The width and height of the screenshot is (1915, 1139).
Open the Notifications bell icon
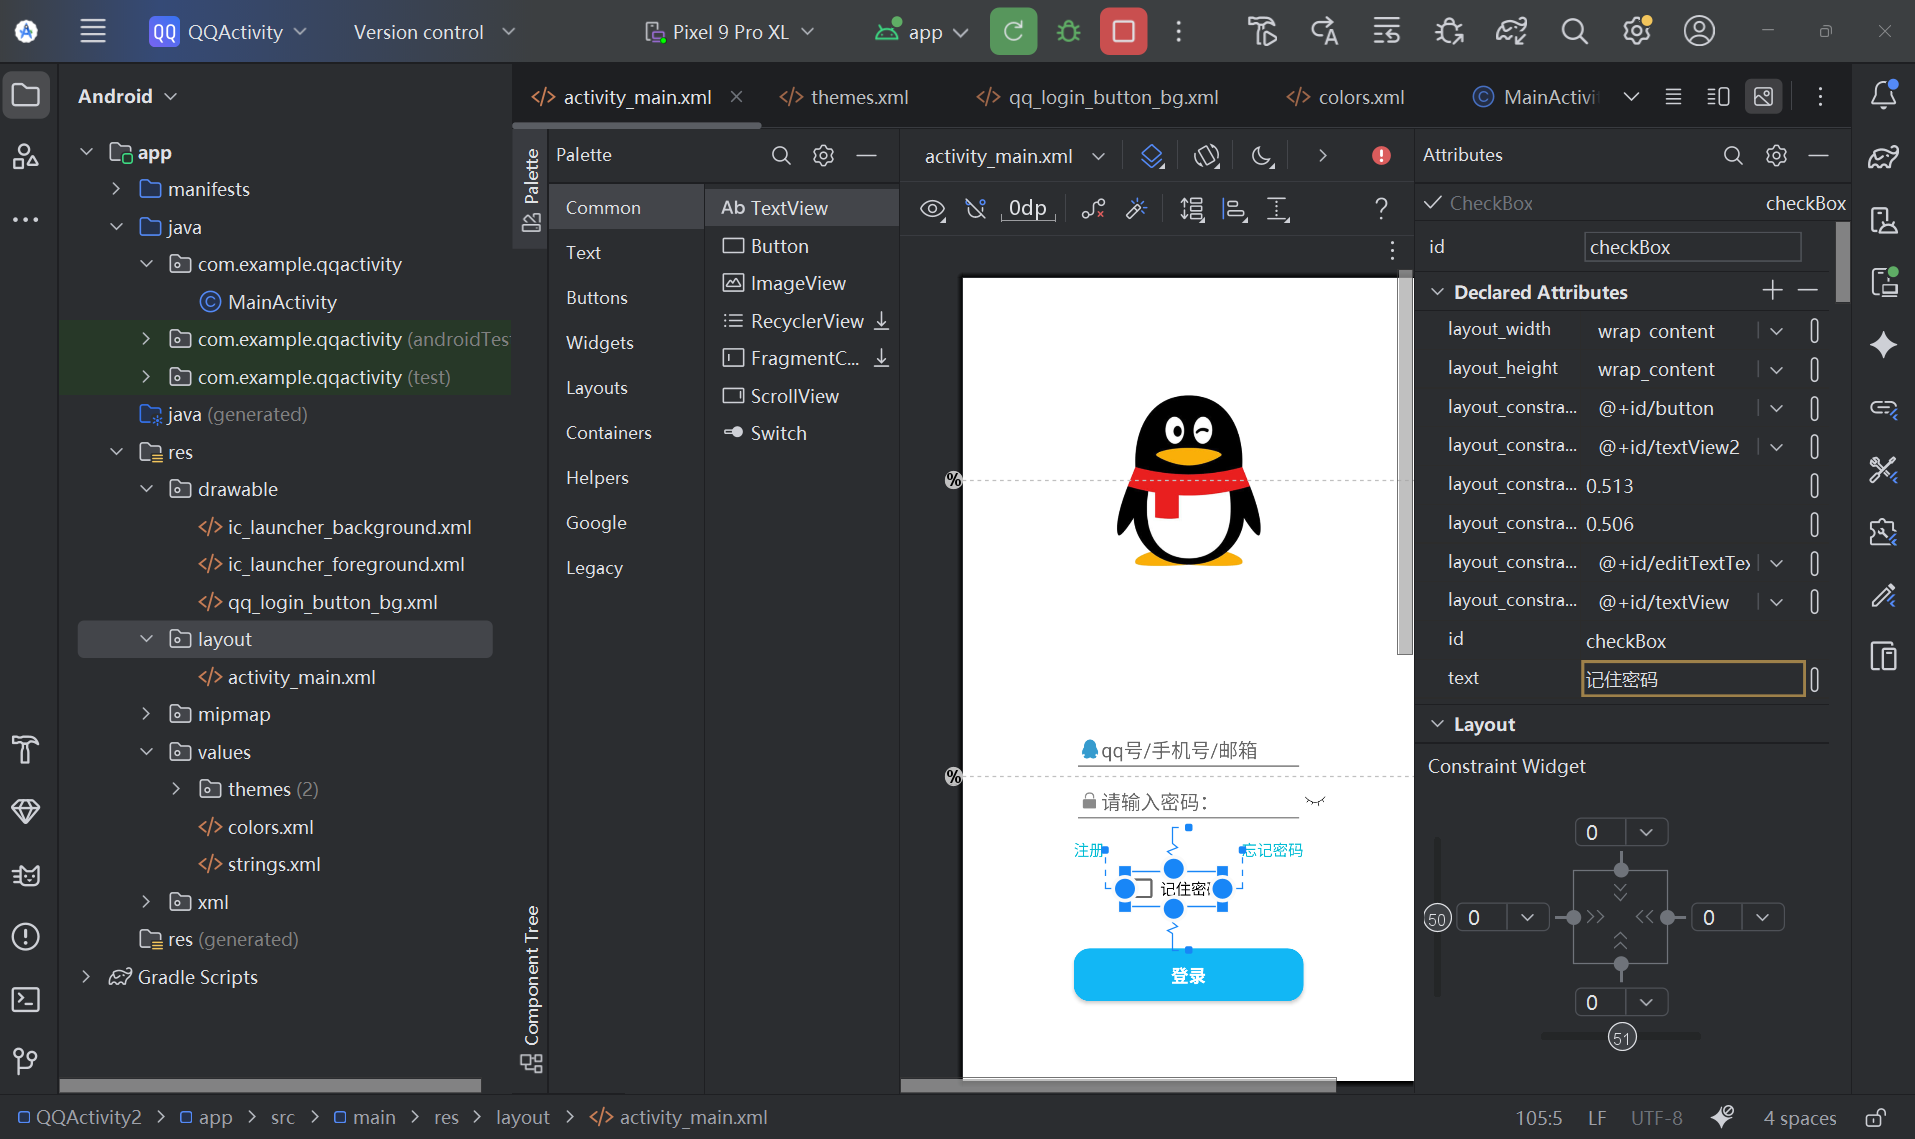point(1884,94)
